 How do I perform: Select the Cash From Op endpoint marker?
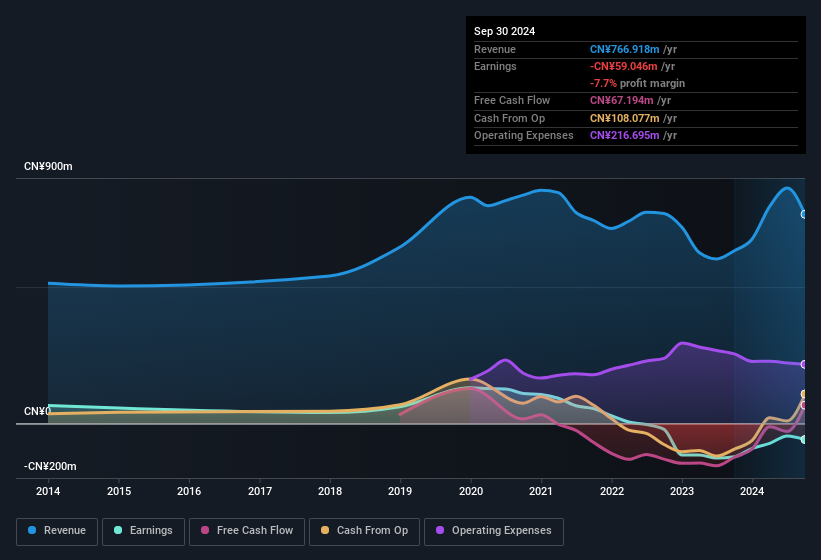(x=804, y=394)
